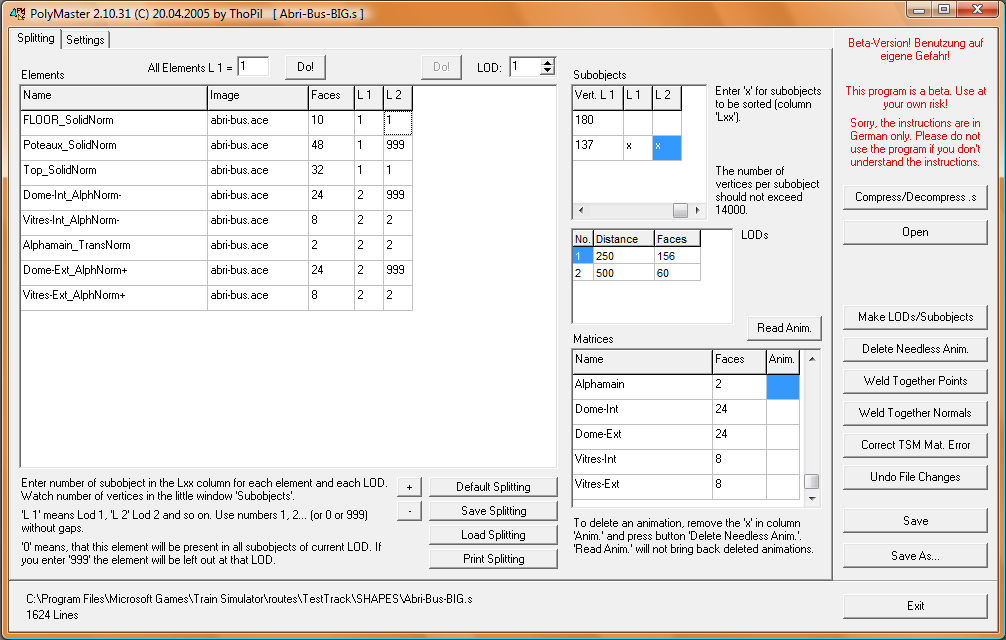
Task: Select the Dome-Ext matrix row
Action: point(686,435)
